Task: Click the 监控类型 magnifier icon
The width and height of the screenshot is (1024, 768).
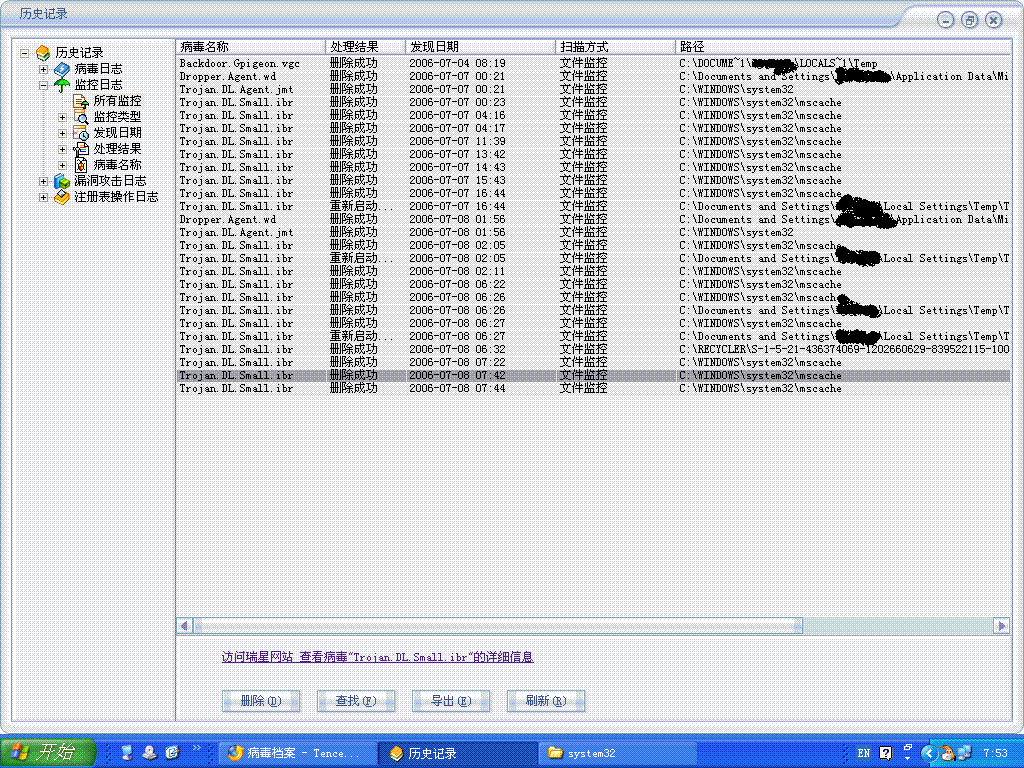Action: pos(81,117)
